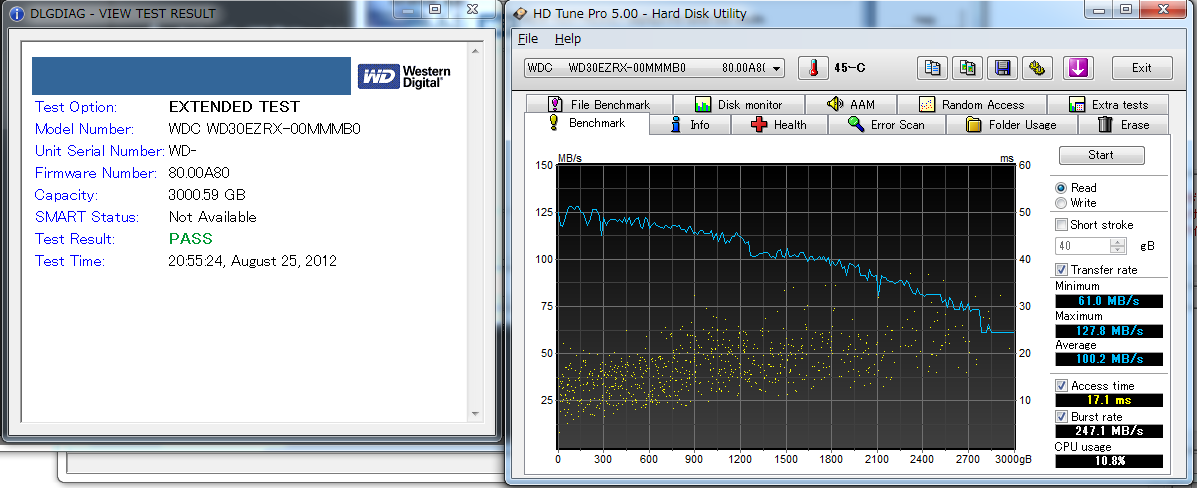Click the Western Digital logo in DLGDIAG

(x=404, y=76)
